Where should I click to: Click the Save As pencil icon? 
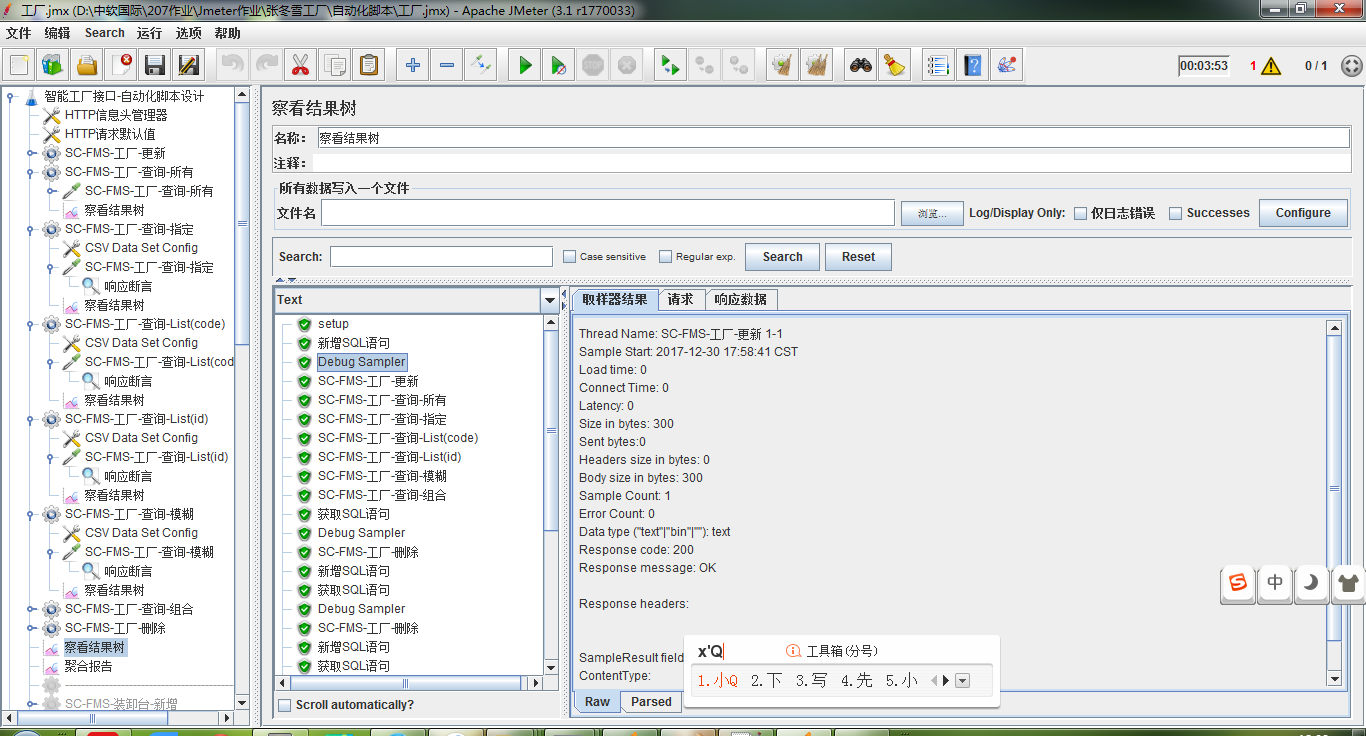188,66
